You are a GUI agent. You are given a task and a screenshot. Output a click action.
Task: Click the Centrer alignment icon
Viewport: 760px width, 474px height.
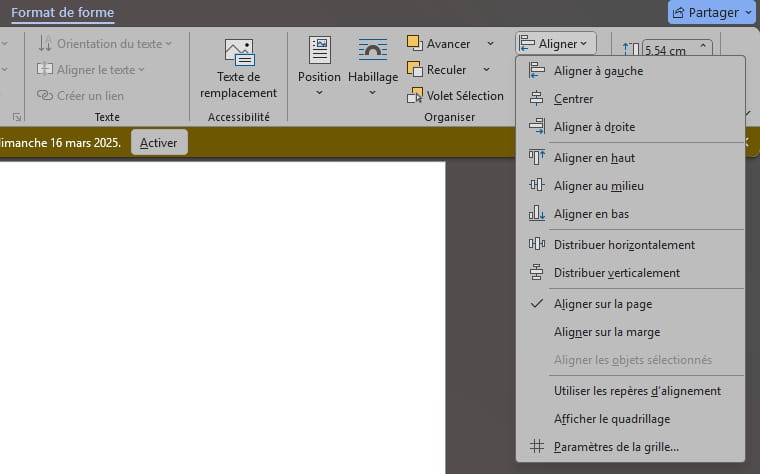click(x=537, y=99)
